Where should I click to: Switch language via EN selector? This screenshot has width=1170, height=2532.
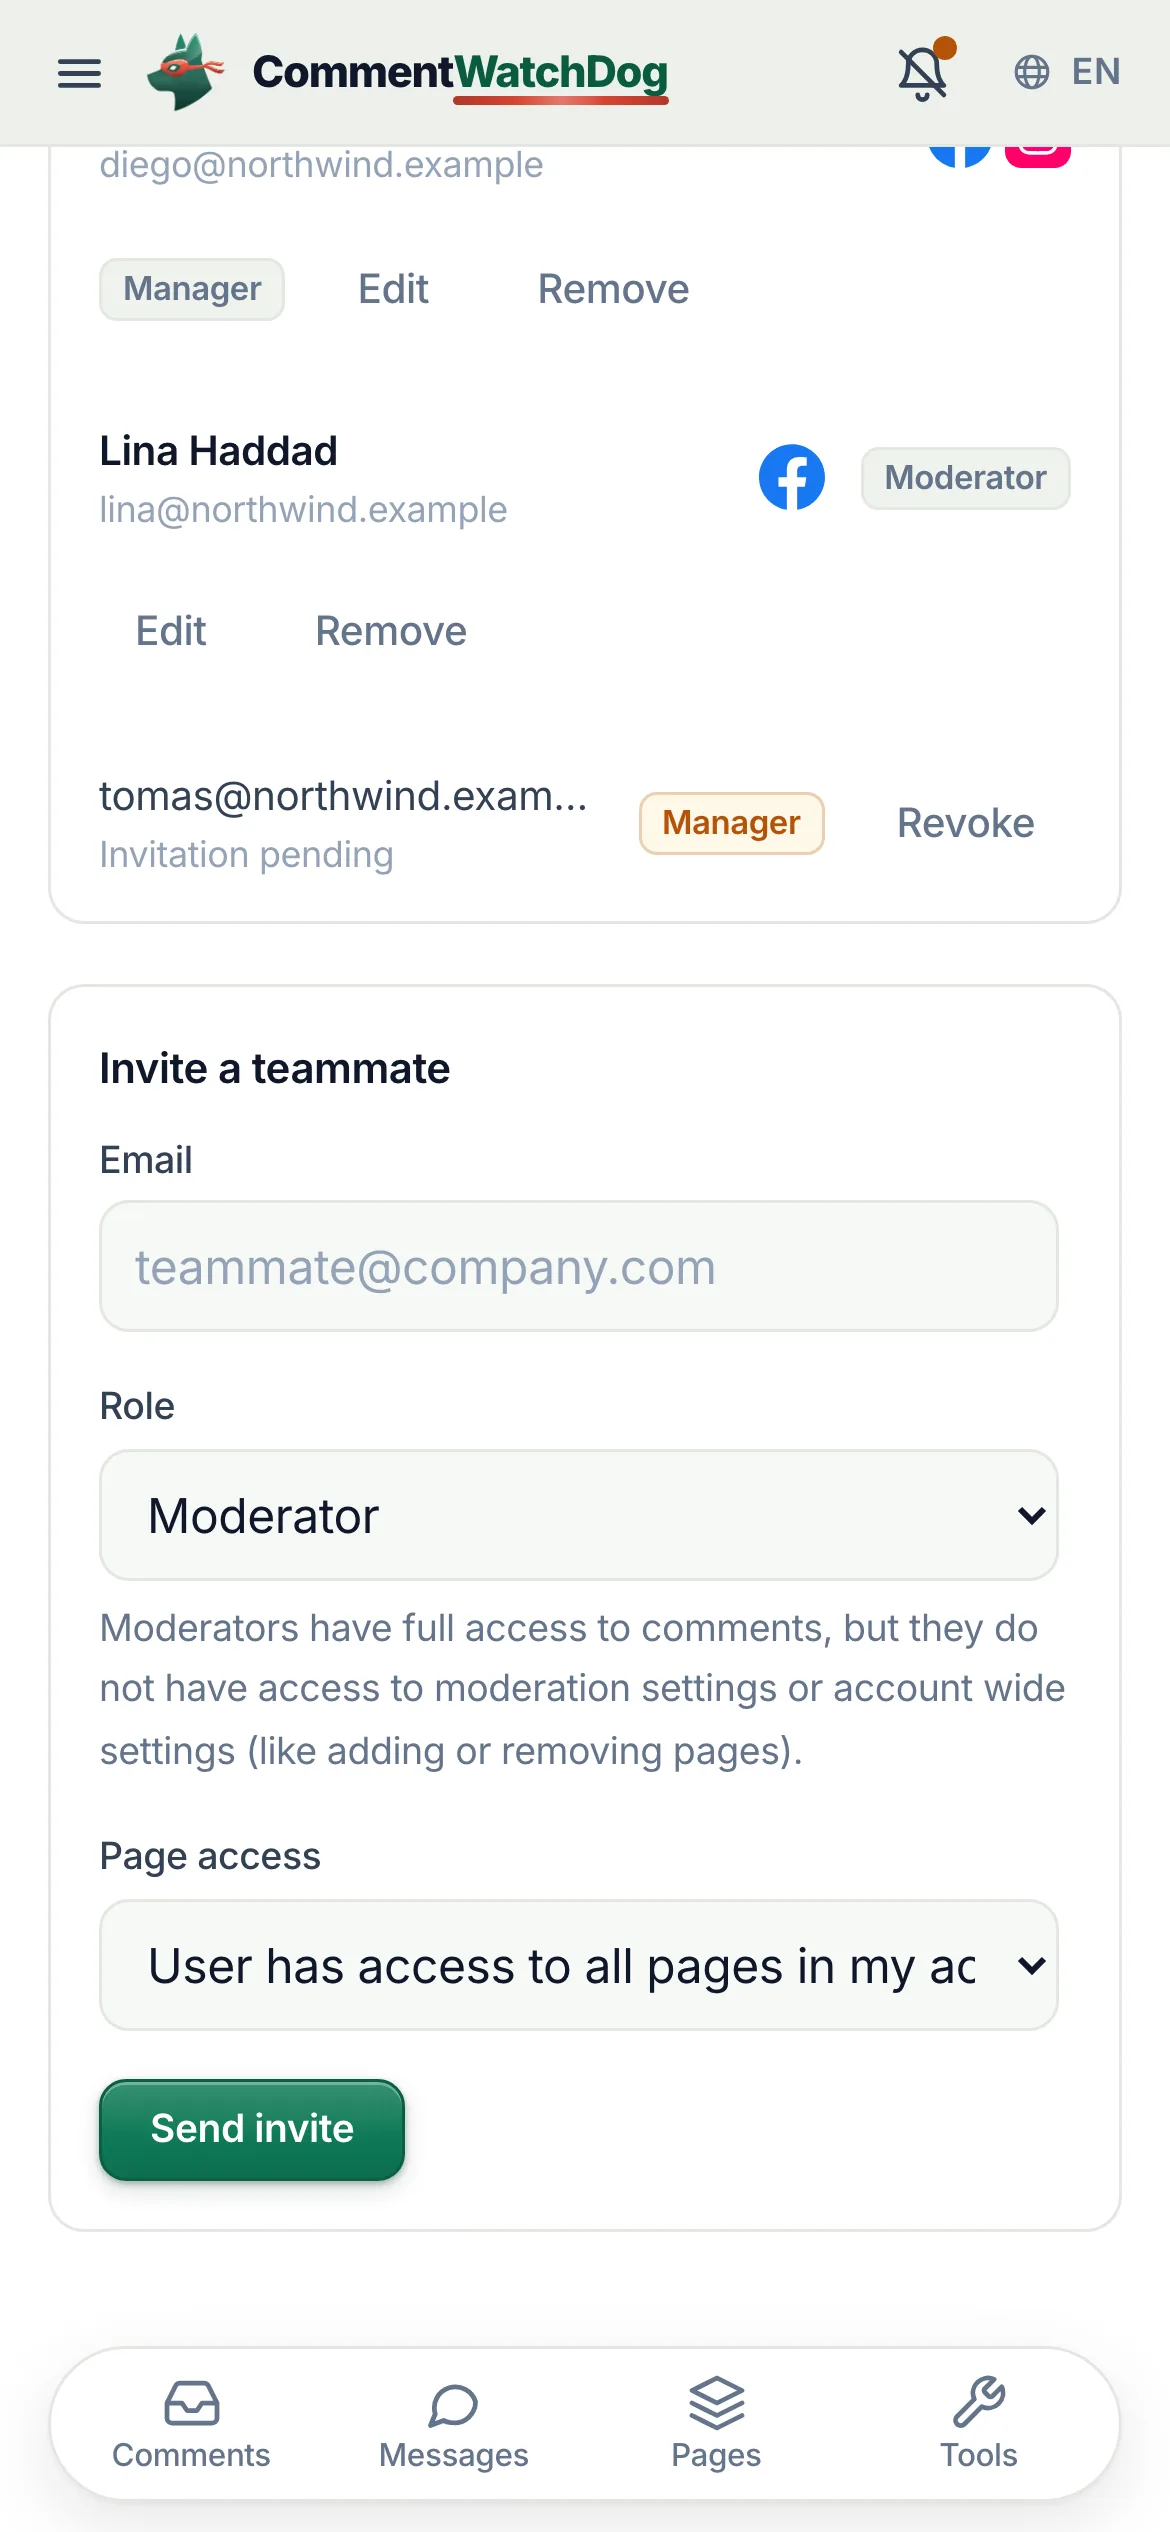[1095, 72]
